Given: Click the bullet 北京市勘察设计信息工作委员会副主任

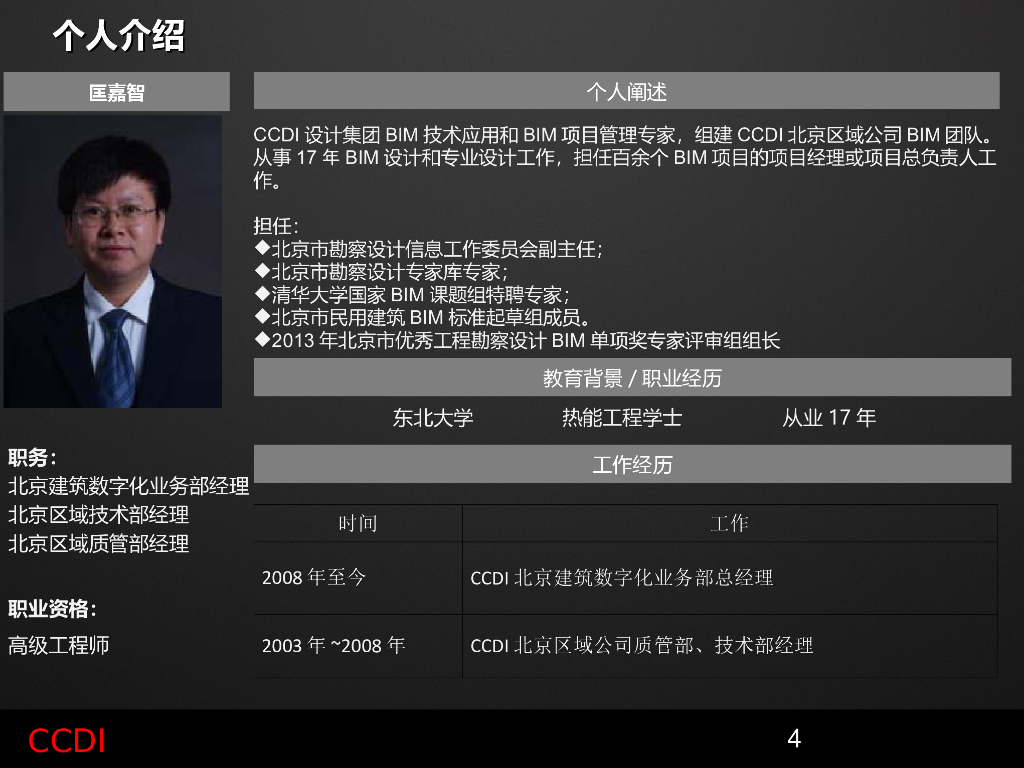Looking at the screenshot, I should (428, 249).
